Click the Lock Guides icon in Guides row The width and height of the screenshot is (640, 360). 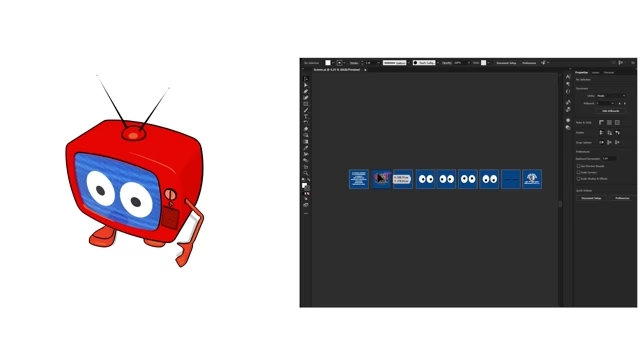tap(609, 133)
